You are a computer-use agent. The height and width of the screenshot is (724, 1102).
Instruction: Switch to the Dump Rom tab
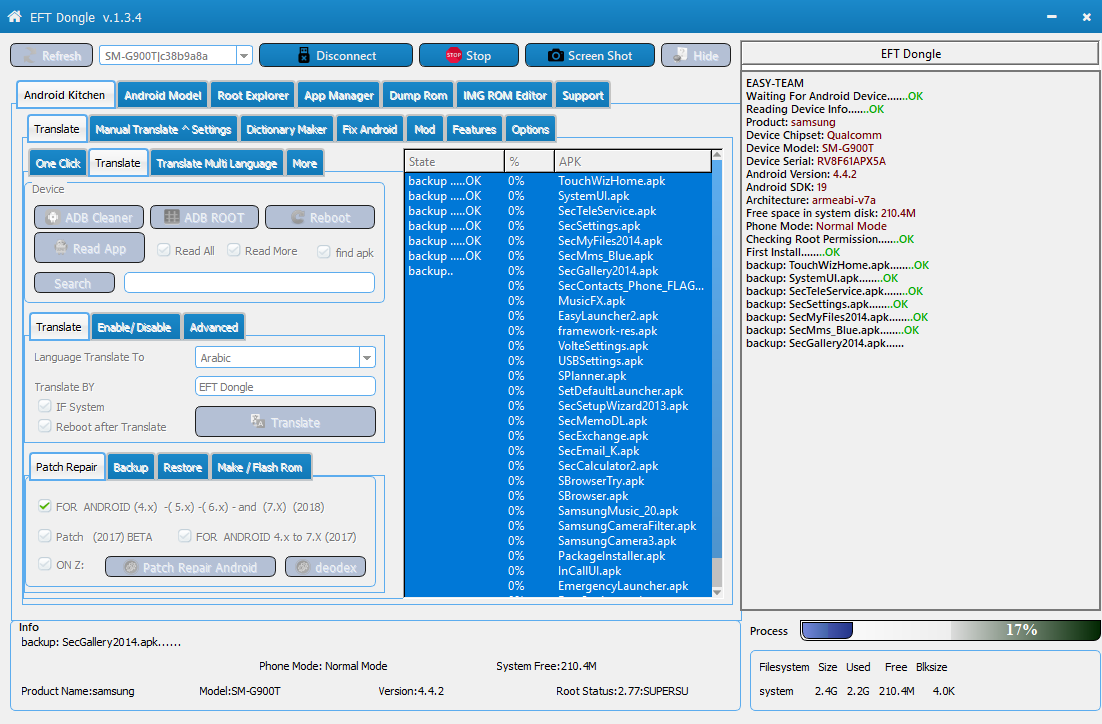click(418, 95)
